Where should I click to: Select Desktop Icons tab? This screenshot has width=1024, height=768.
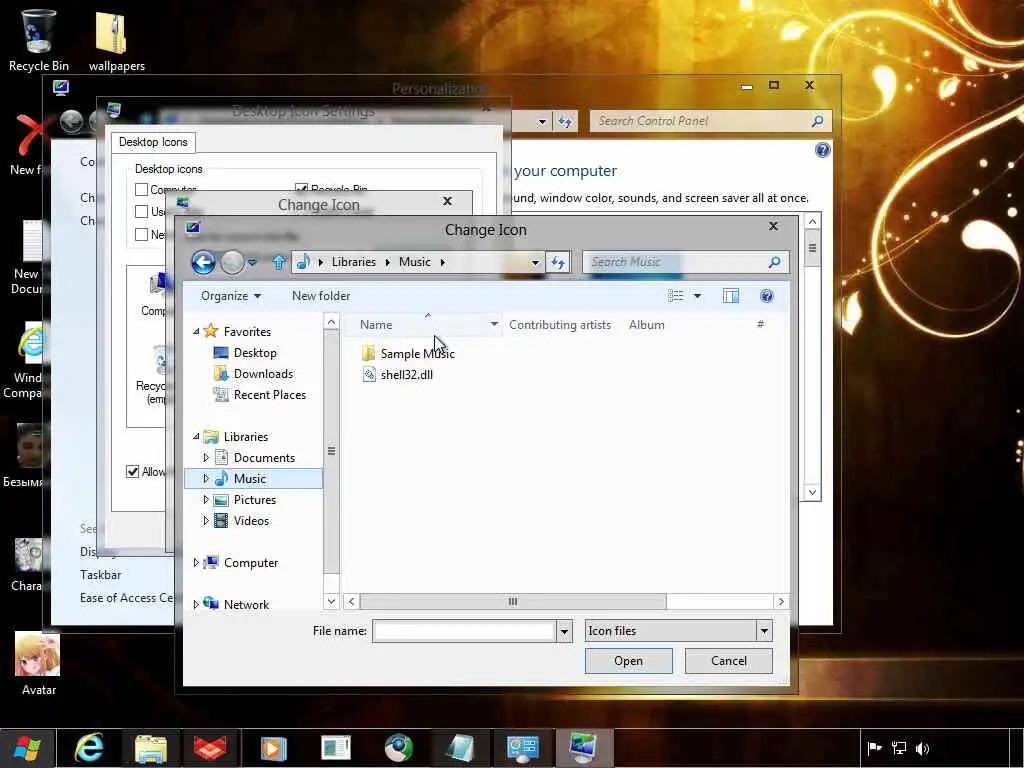[x=153, y=142]
